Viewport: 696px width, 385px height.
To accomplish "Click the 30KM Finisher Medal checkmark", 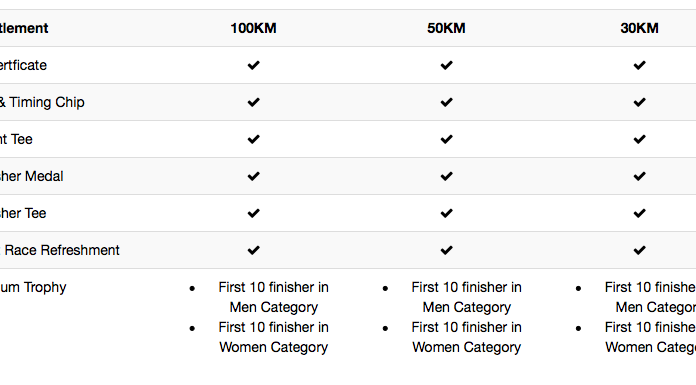I will click(x=640, y=176).
